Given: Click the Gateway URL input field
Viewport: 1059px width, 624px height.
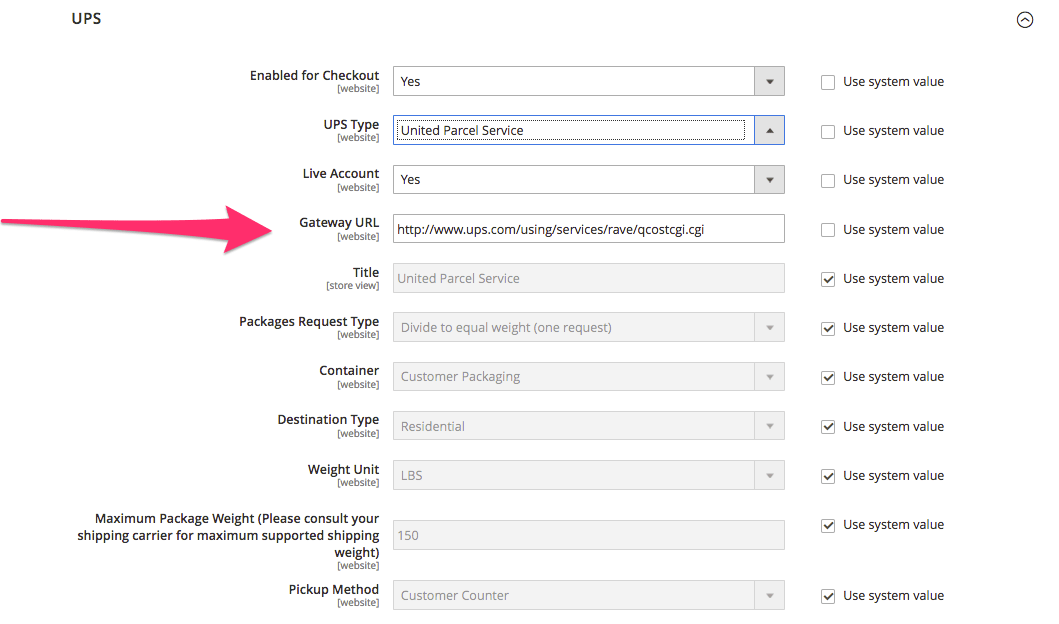Looking at the screenshot, I should click(x=588, y=229).
